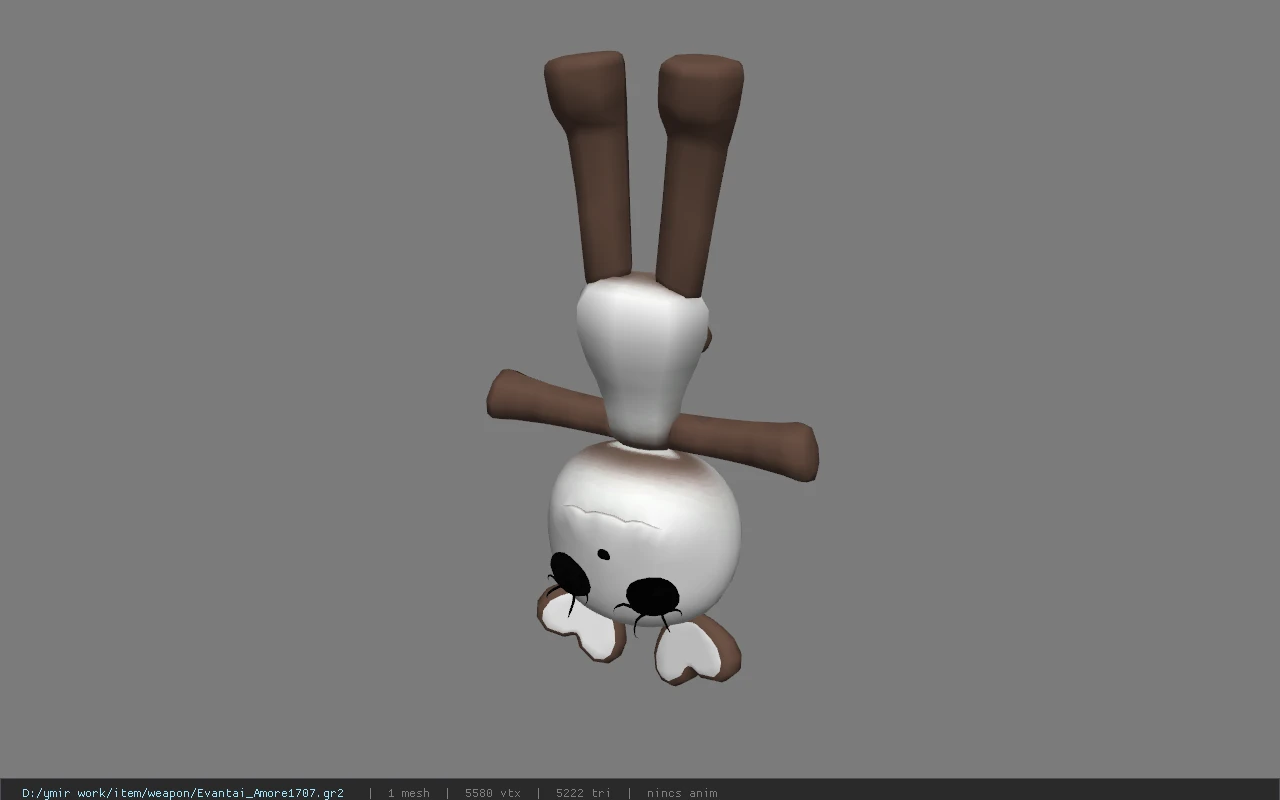This screenshot has width=1280, height=800.
Task: Click the file path Evantai_Amore1707.gr2 in status bar
Action: (183, 793)
